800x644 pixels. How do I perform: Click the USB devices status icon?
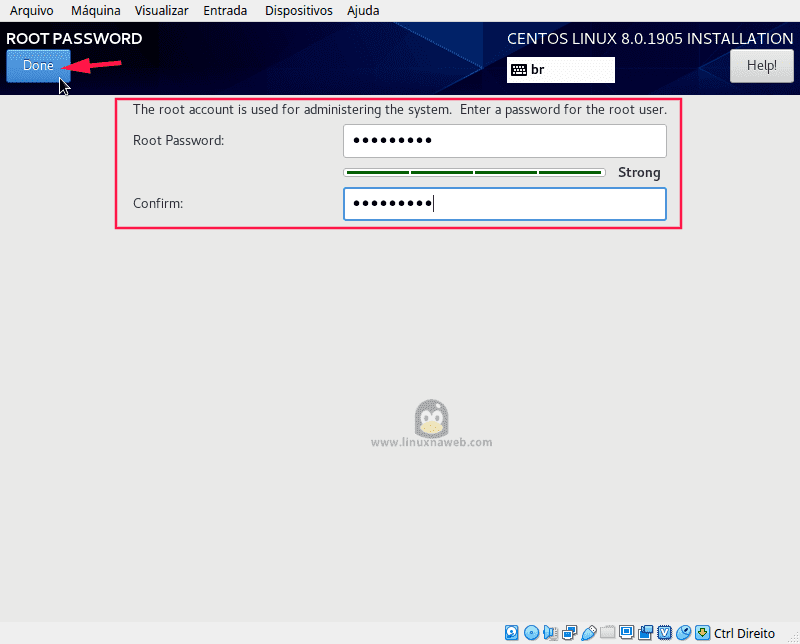588,633
